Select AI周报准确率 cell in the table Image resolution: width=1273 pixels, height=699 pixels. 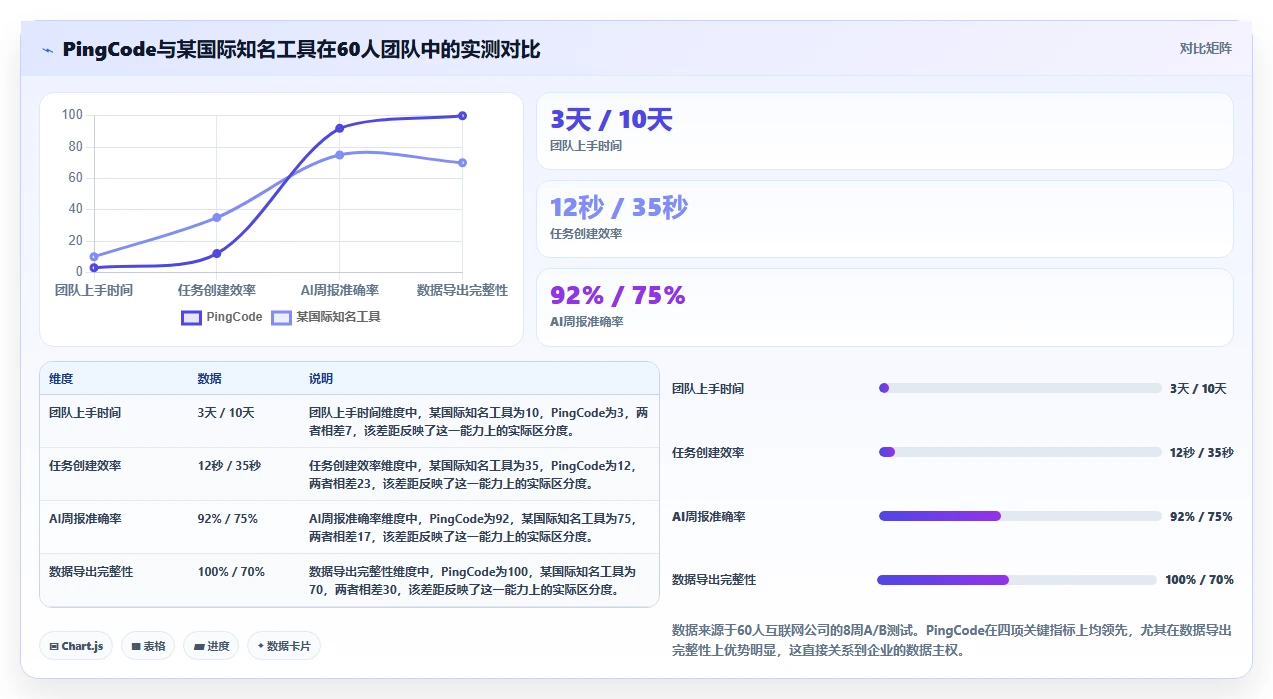point(85,518)
